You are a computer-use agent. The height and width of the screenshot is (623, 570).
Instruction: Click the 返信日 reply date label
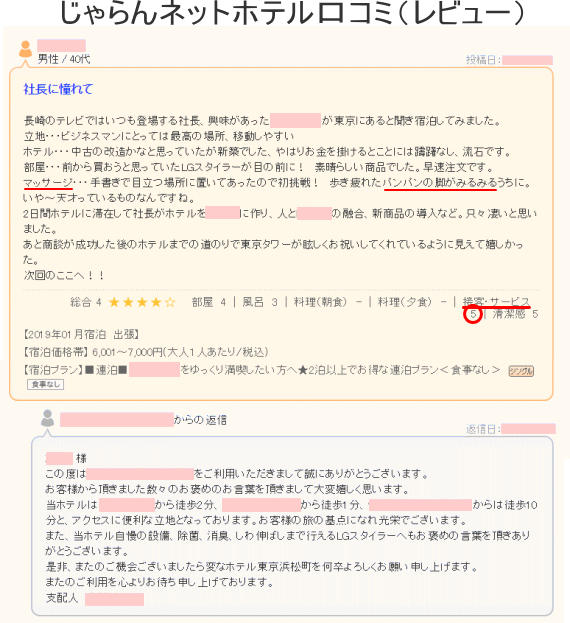[x=483, y=429]
